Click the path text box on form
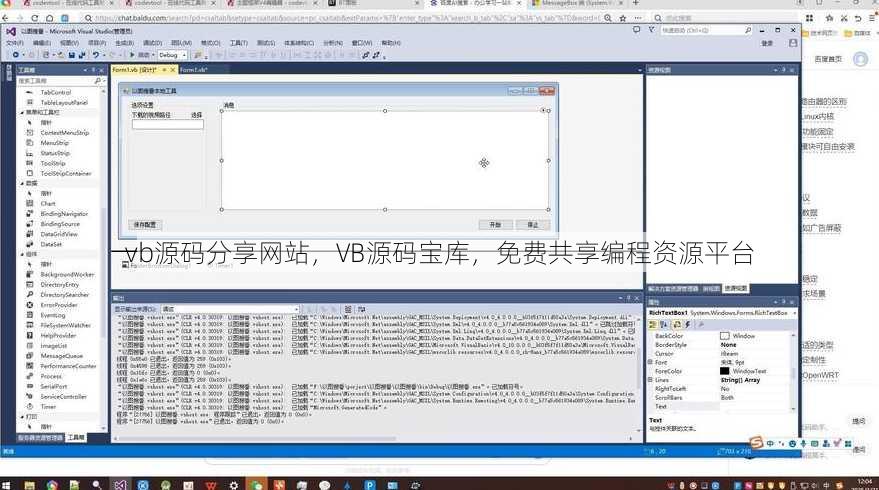 coord(168,124)
